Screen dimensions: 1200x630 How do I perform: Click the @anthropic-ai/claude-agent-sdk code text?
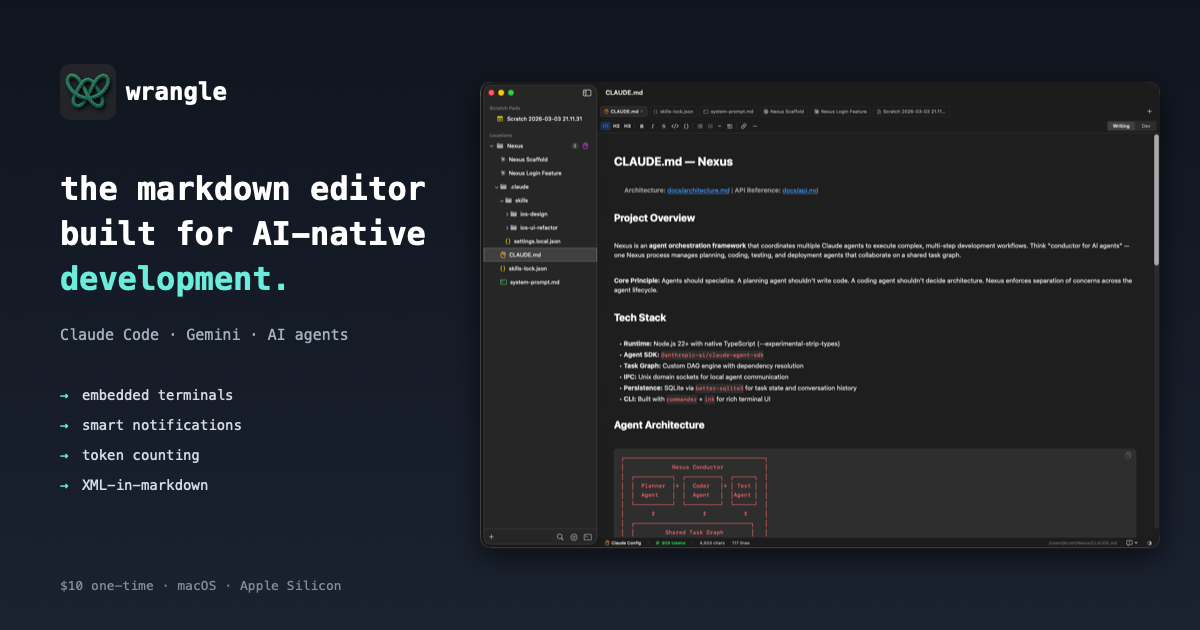[x=712, y=354]
